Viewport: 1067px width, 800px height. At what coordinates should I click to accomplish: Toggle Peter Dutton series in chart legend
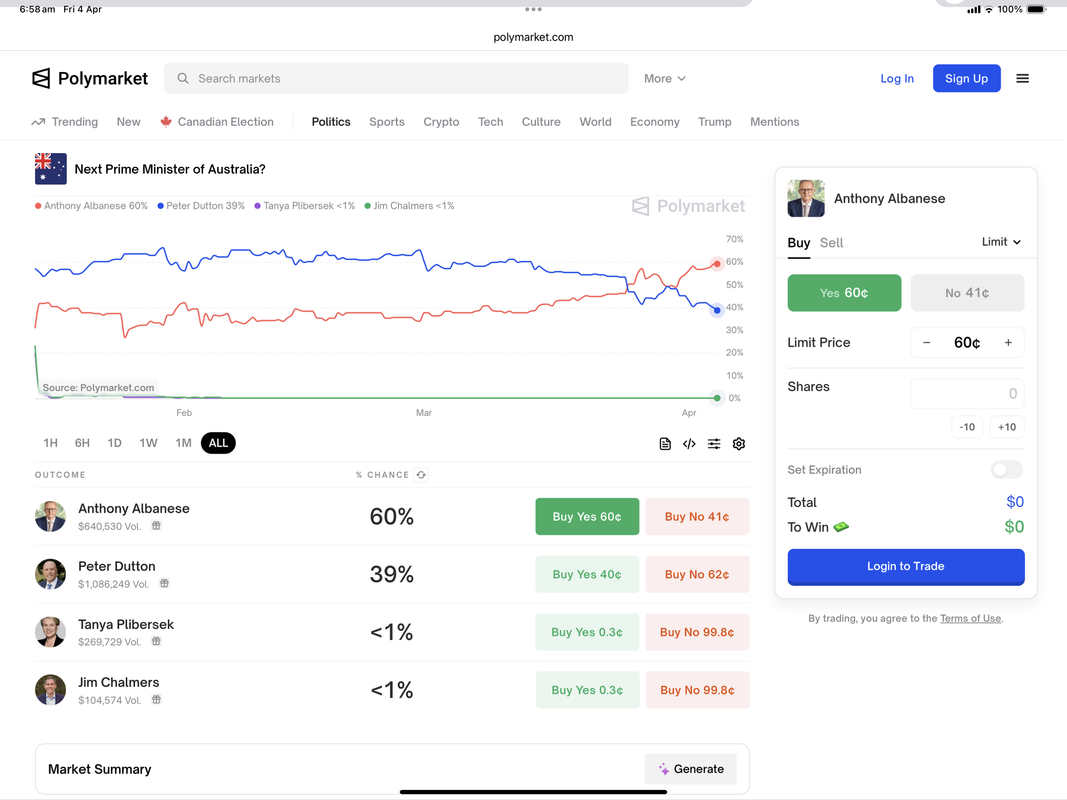click(x=201, y=206)
